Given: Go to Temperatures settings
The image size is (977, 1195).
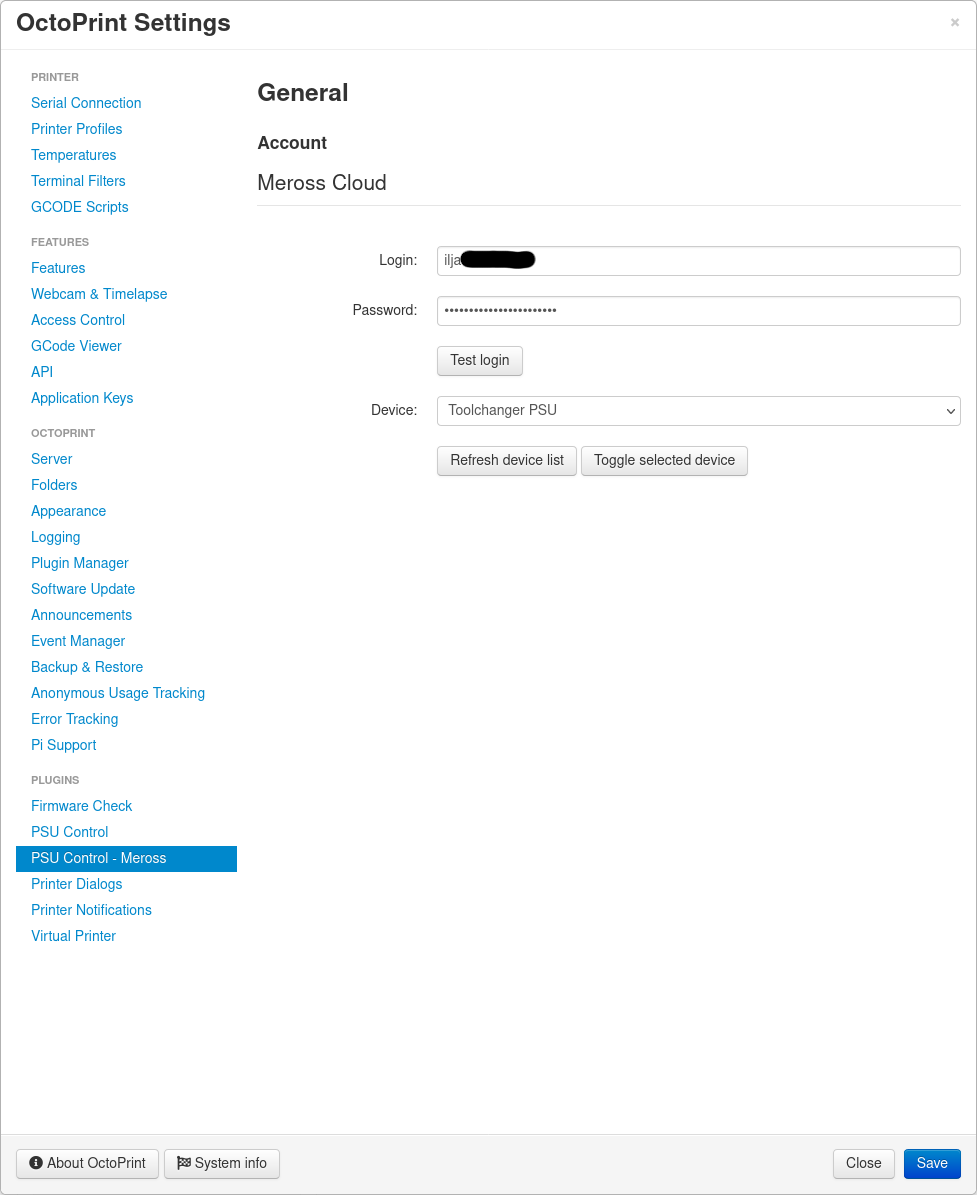Looking at the screenshot, I should point(73,155).
